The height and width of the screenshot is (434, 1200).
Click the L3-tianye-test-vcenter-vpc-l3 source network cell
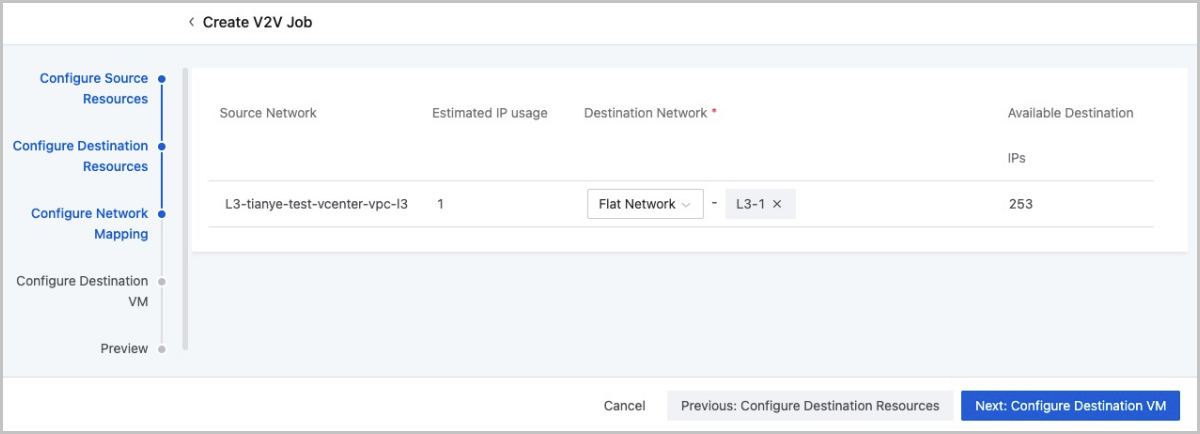pos(316,204)
